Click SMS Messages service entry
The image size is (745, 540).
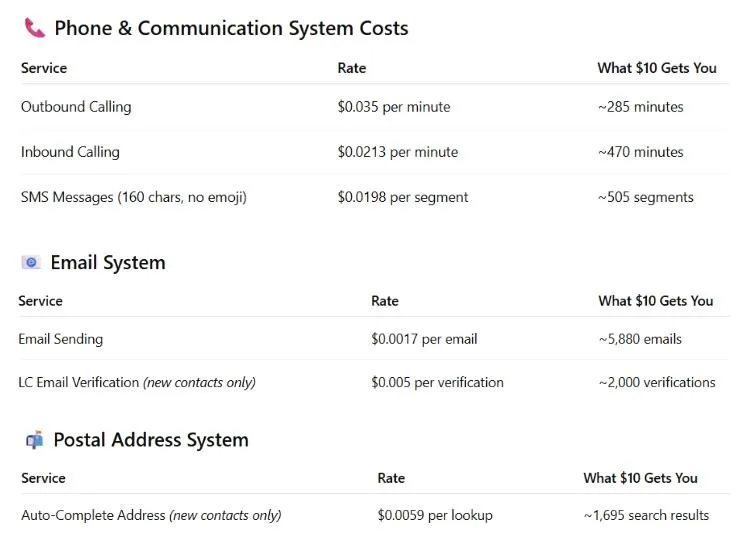[134, 197]
